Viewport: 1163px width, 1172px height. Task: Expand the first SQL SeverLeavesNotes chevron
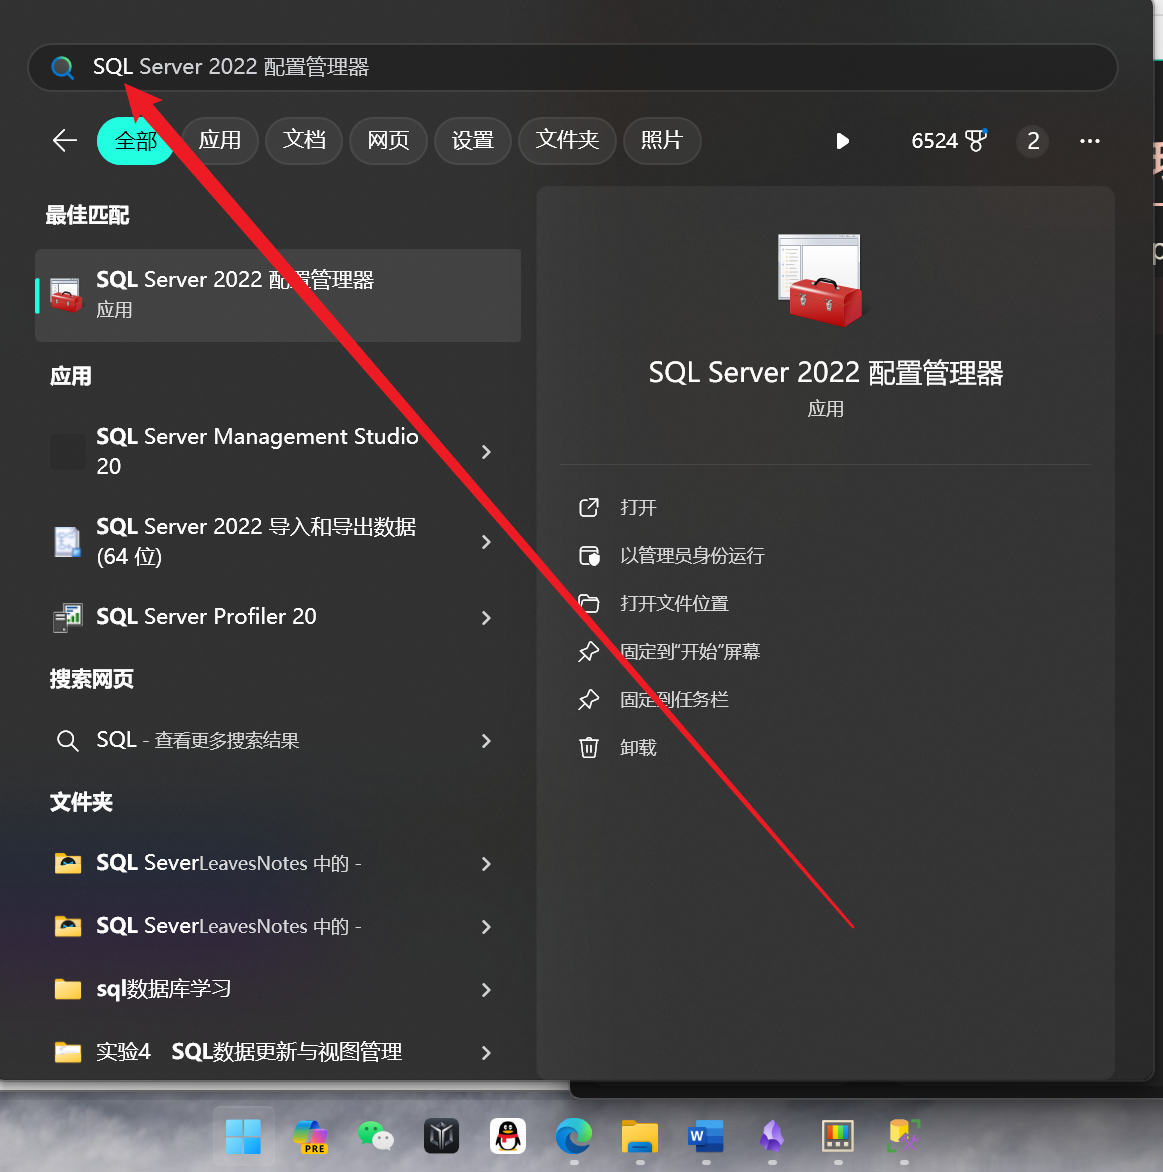pos(487,864)
